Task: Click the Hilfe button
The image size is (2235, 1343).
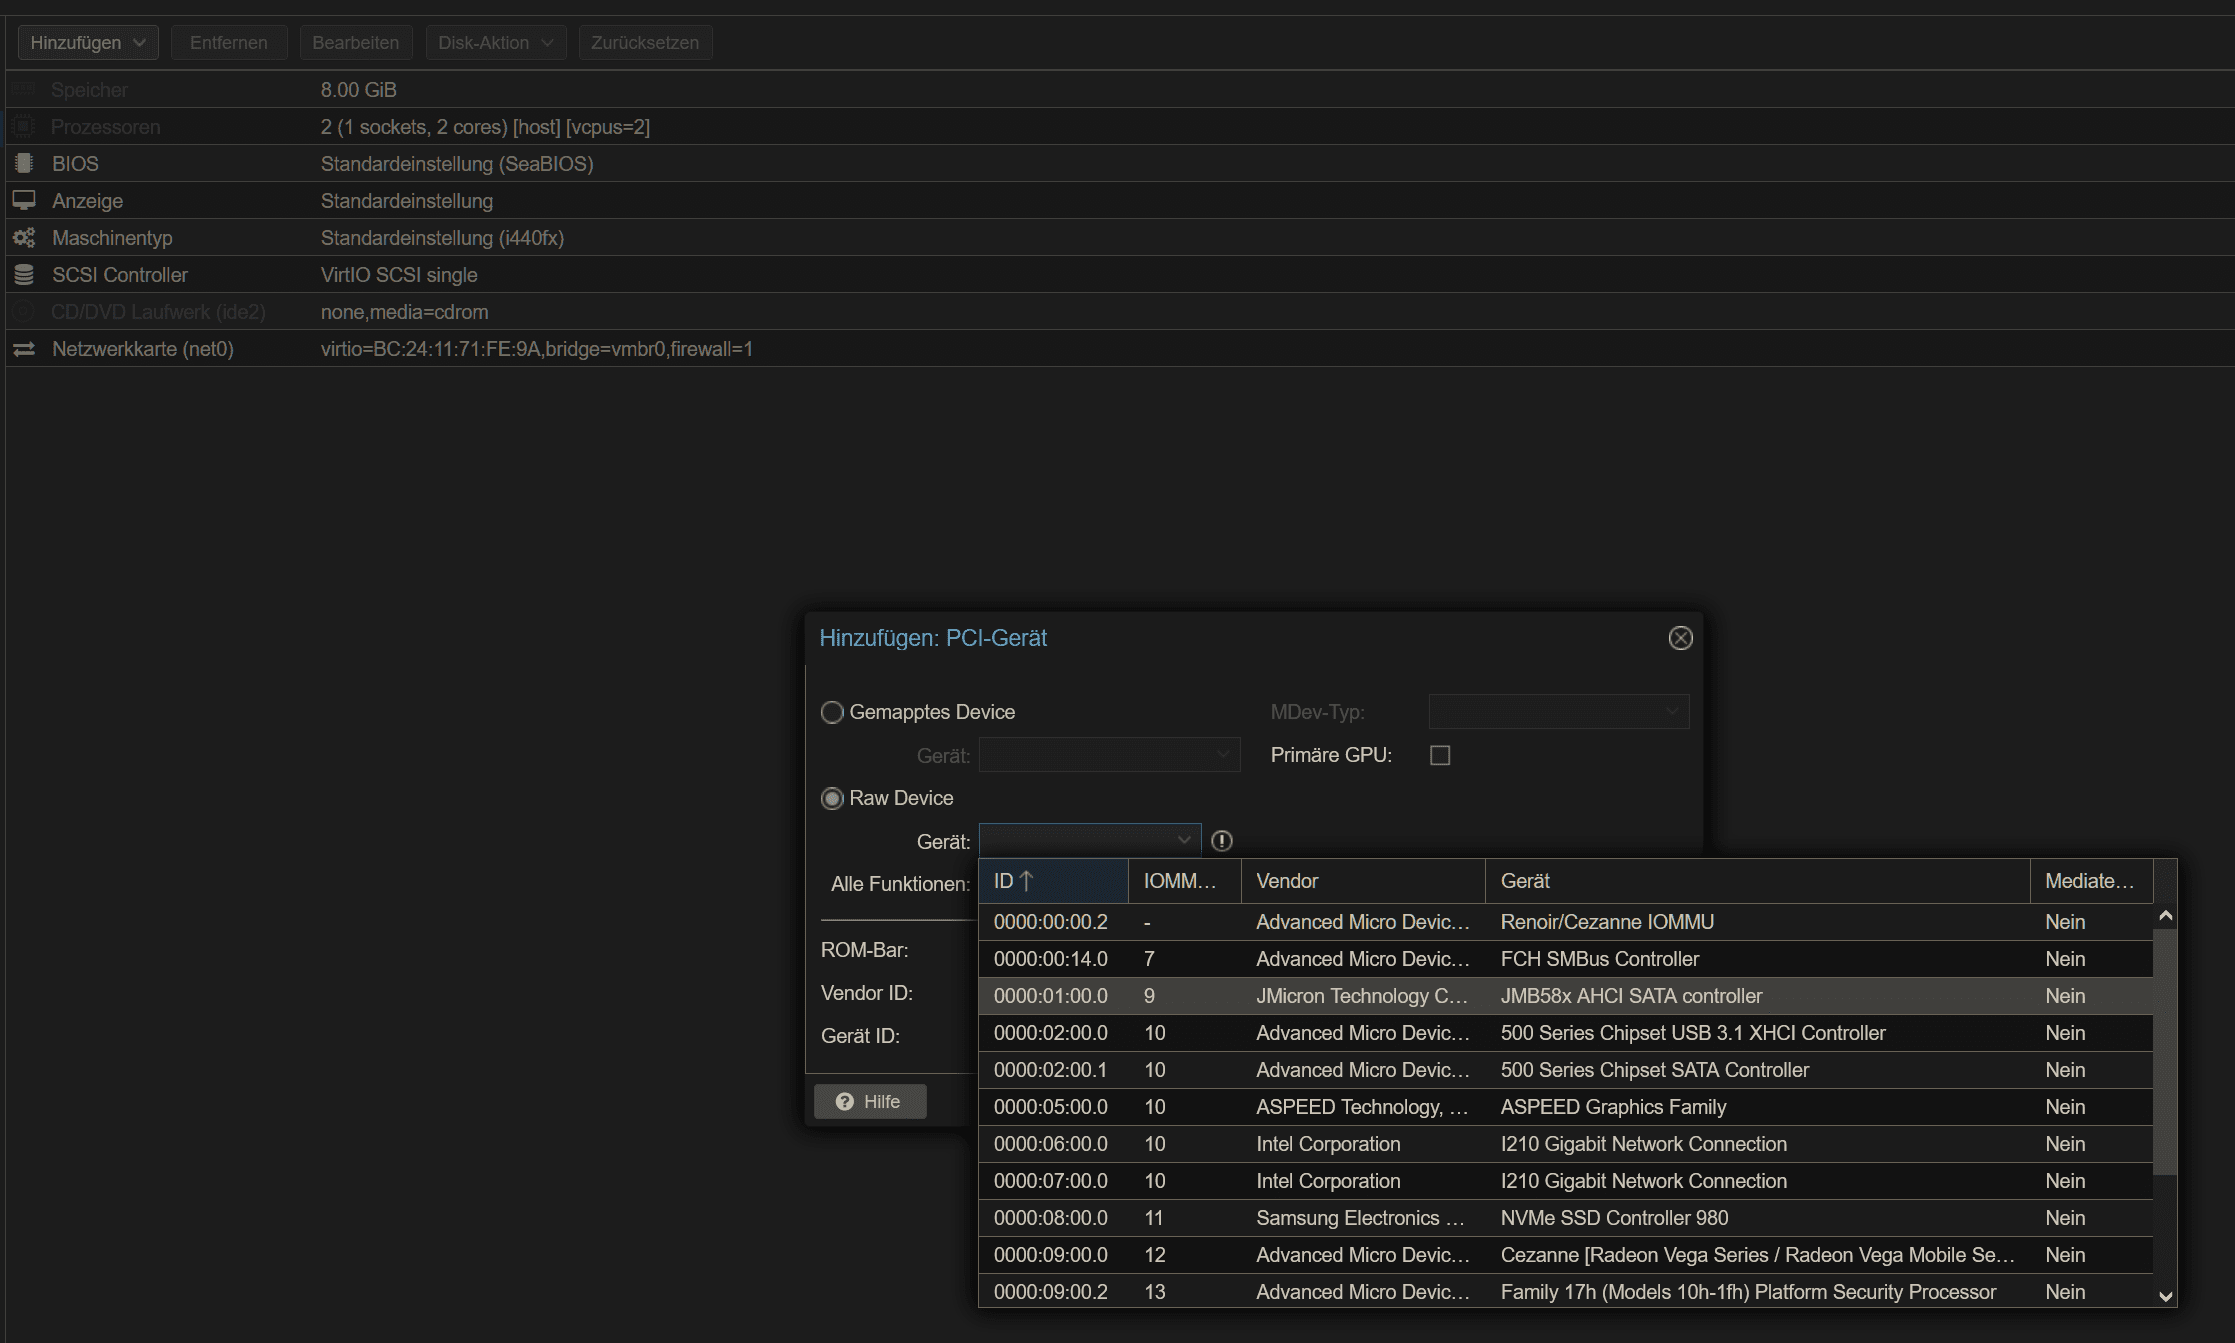Action: point(869,1101)
